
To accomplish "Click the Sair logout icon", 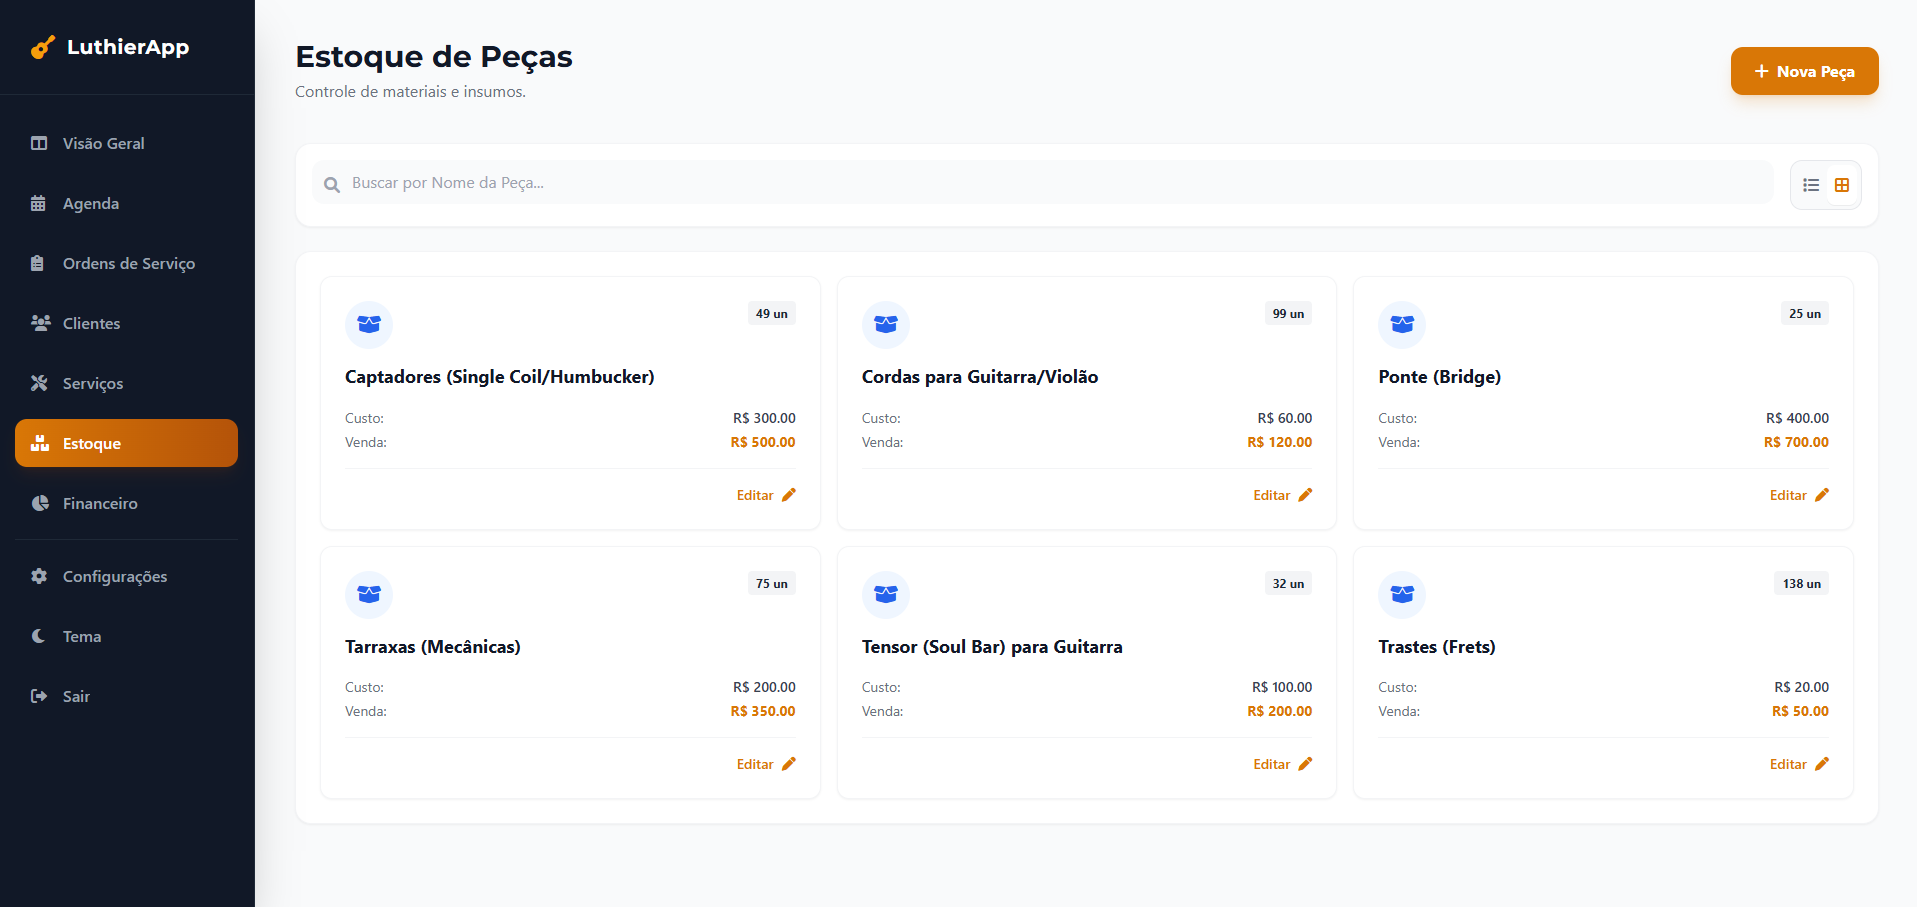I will (39, 696).
